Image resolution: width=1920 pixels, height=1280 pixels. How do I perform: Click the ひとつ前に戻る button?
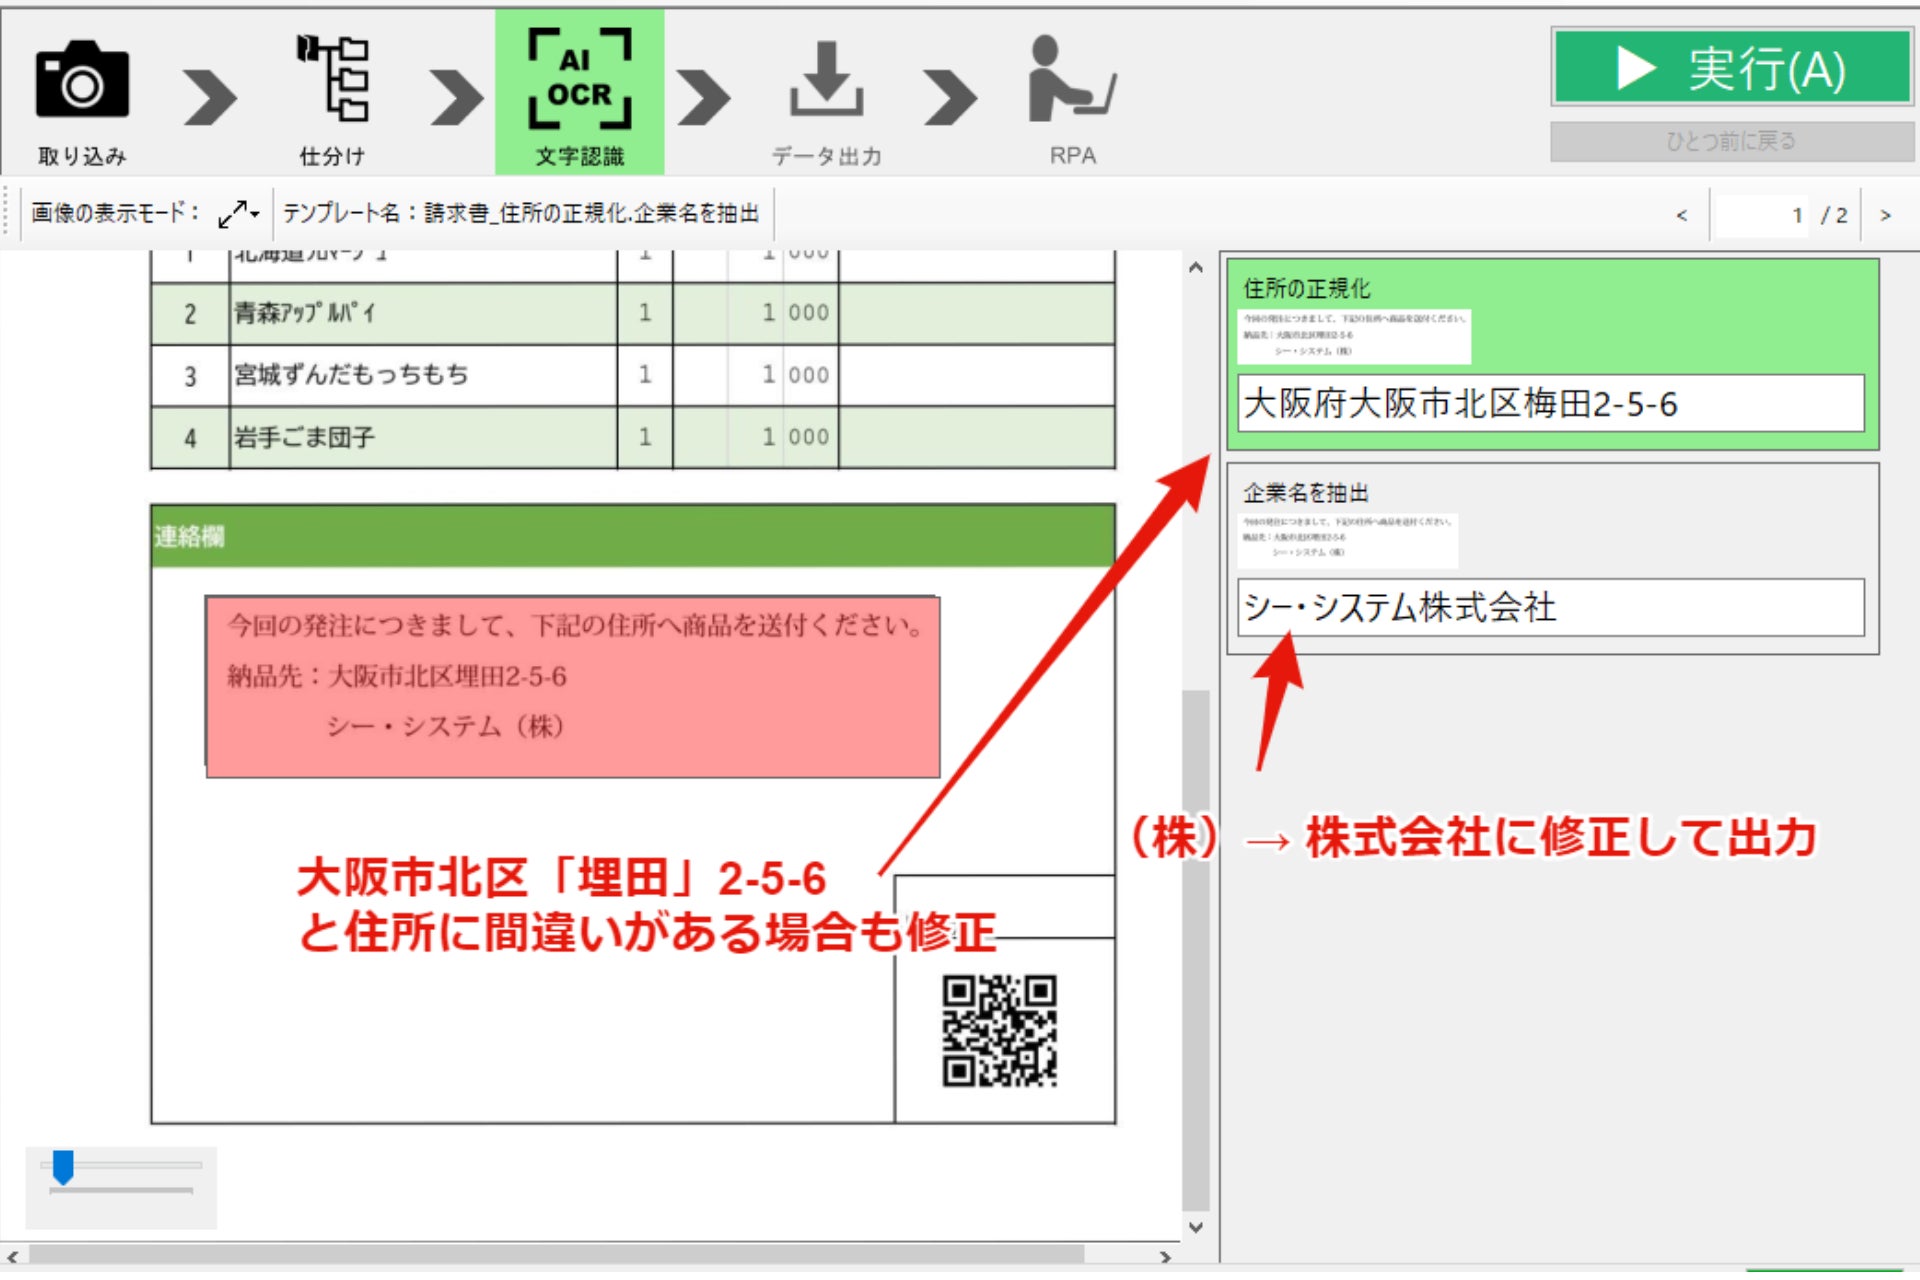coord(1731,141)
